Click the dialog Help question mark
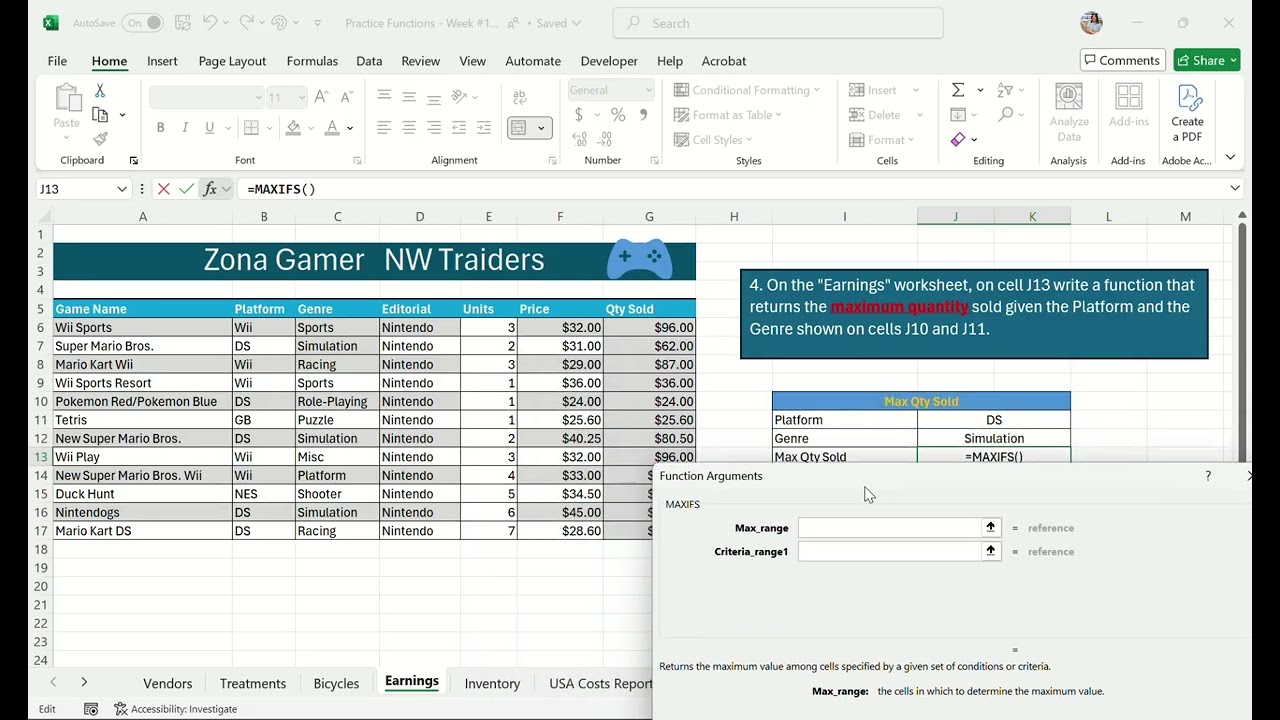This screenshot has height=720, width=1280. (x=1208, y=476)
